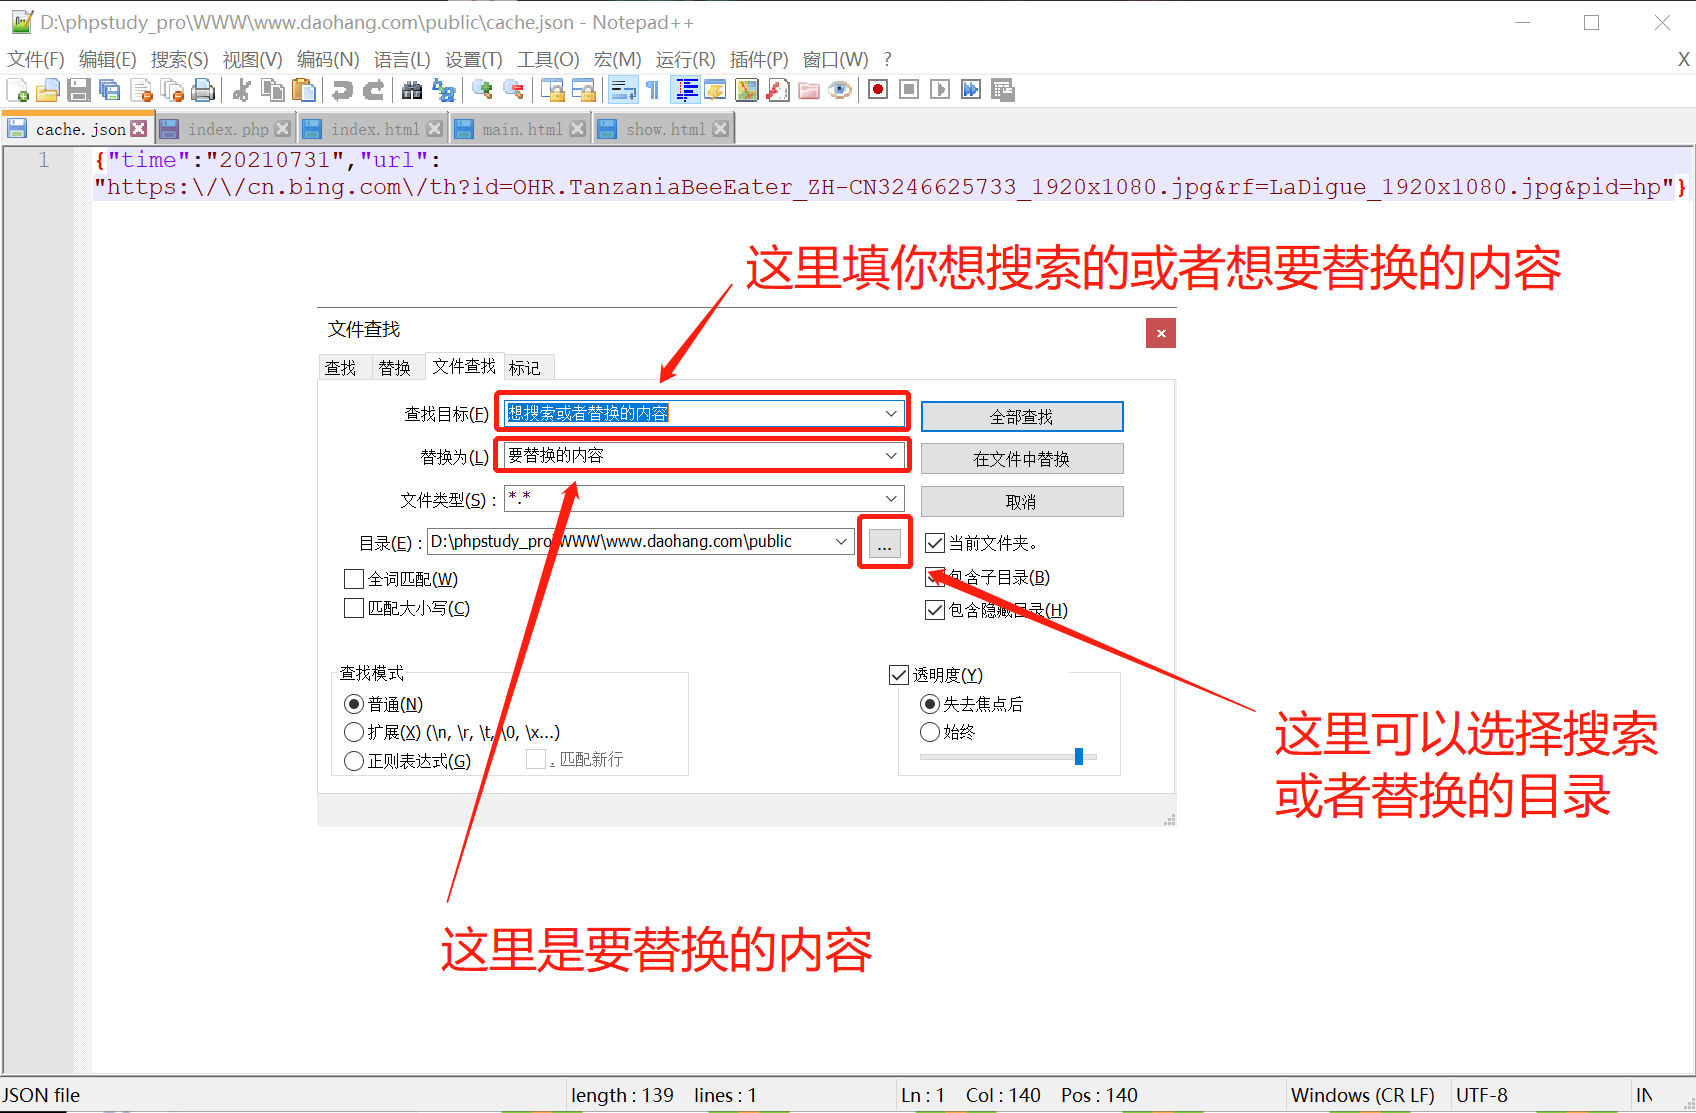This screenshot has height=1113, width=1696.
Task: Toggle the Show All Characters icon
Action: pyautogui.click(x=651, y=90)
